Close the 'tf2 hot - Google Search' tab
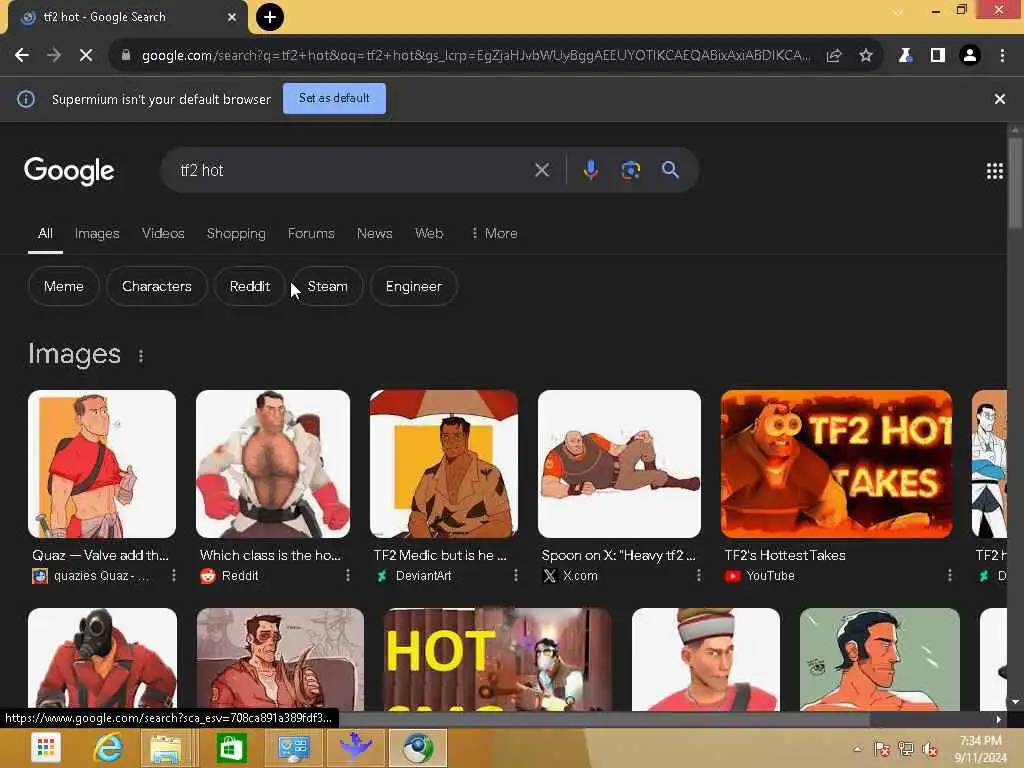 tap(232, 17)
